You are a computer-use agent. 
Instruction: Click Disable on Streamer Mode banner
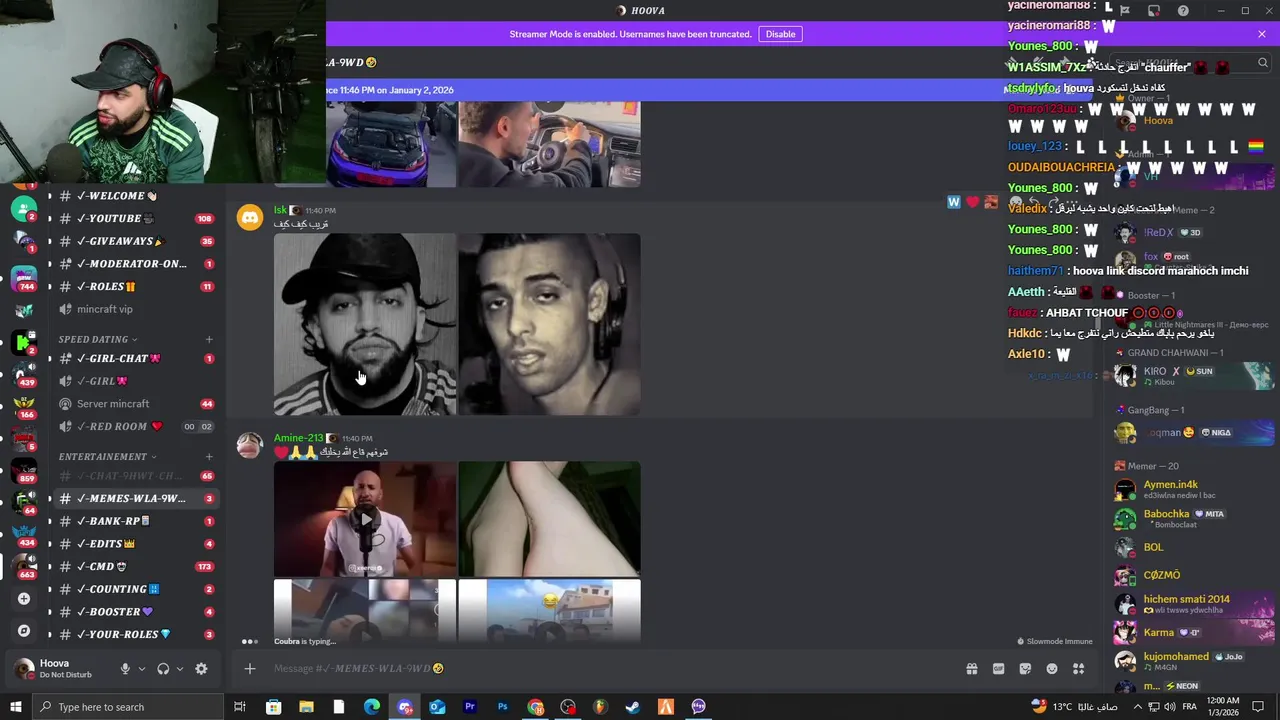tap(780, 34)
